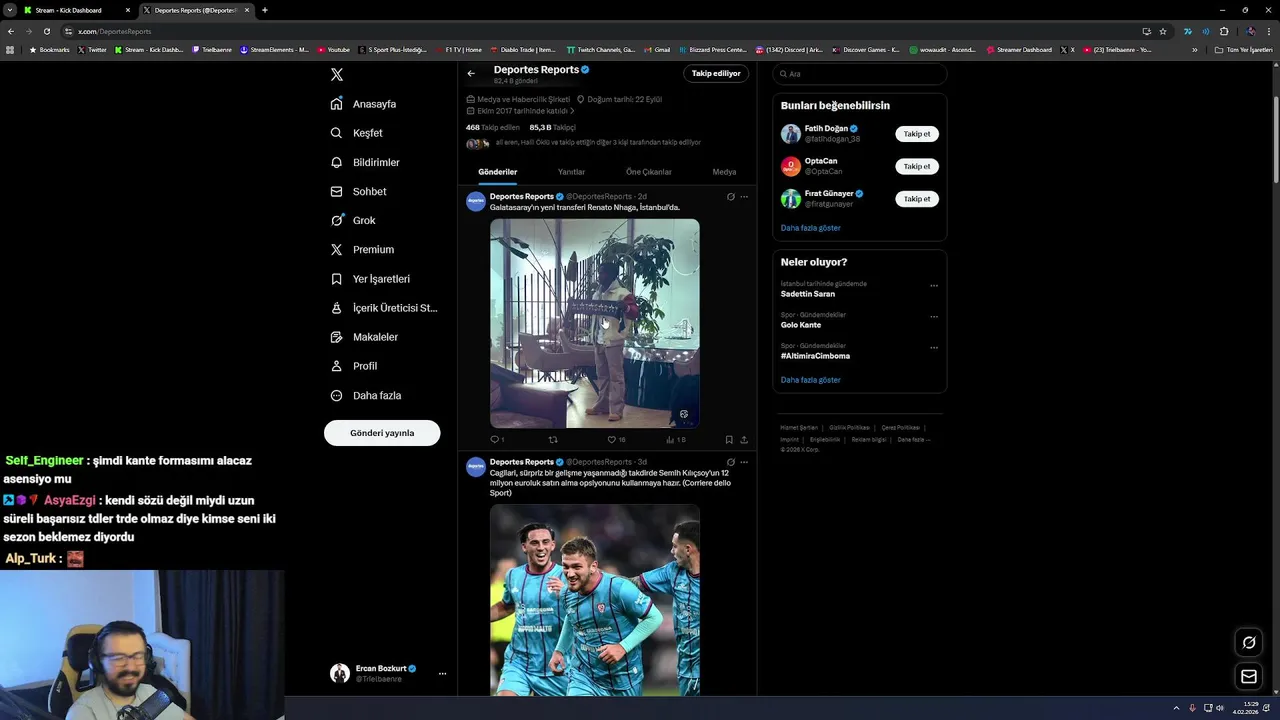Image resolution: width=1280 pixels, height=720 pixels.
Task: Click Daha fazla göster under trends
Action: [810, 380]
